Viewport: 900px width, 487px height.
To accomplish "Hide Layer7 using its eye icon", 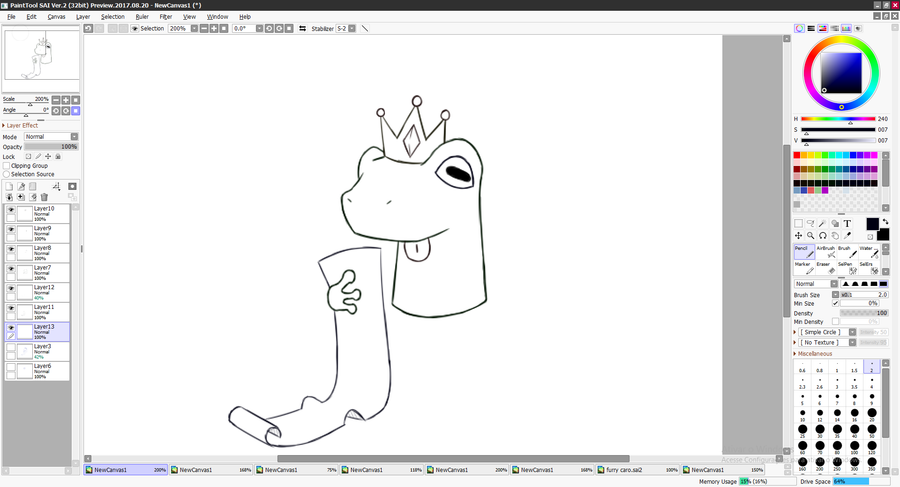I will 11,269.
